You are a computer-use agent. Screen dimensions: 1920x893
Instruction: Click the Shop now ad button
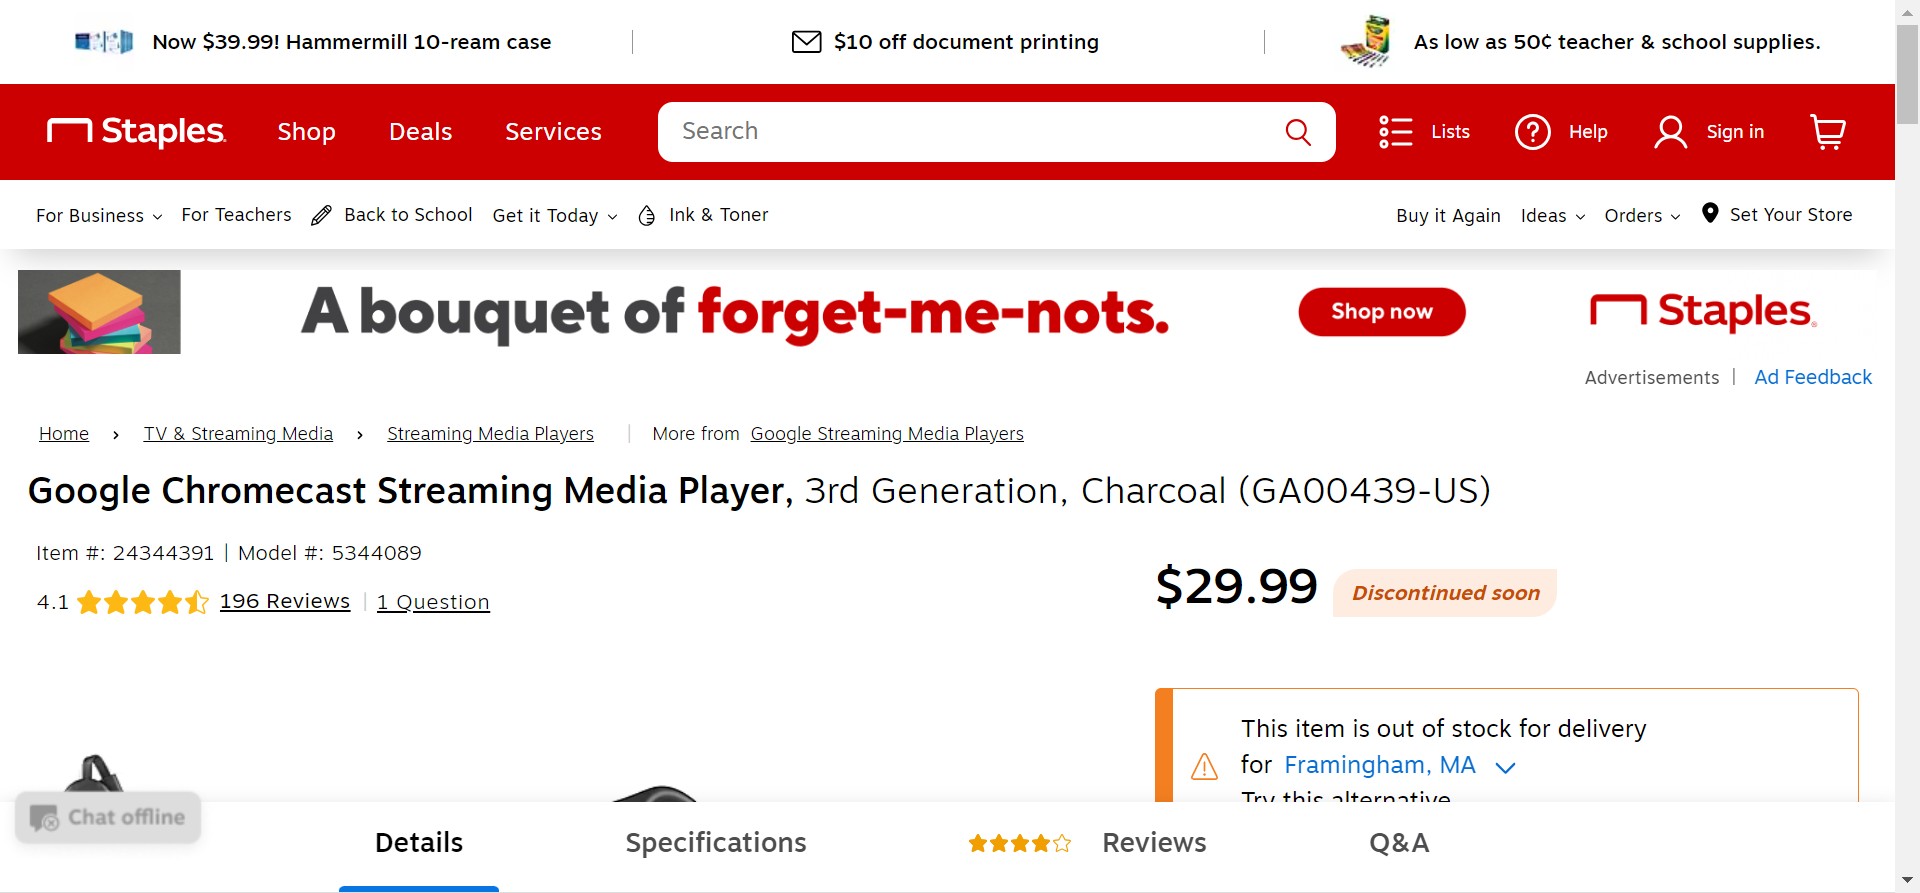click(1382, 312)
